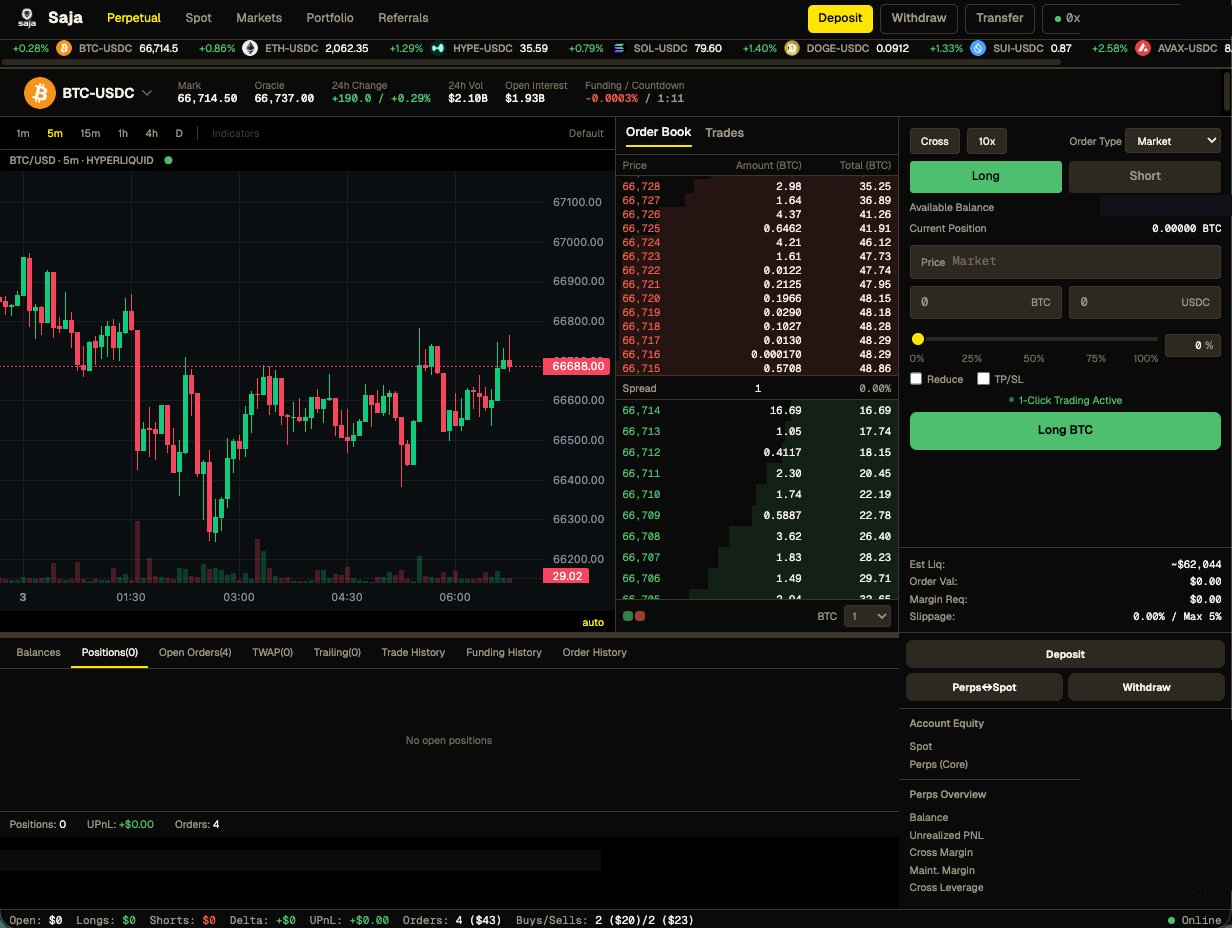Click the Withdraw button in header
This screenshot has width=1232, height=928.
tap(919, 18)
